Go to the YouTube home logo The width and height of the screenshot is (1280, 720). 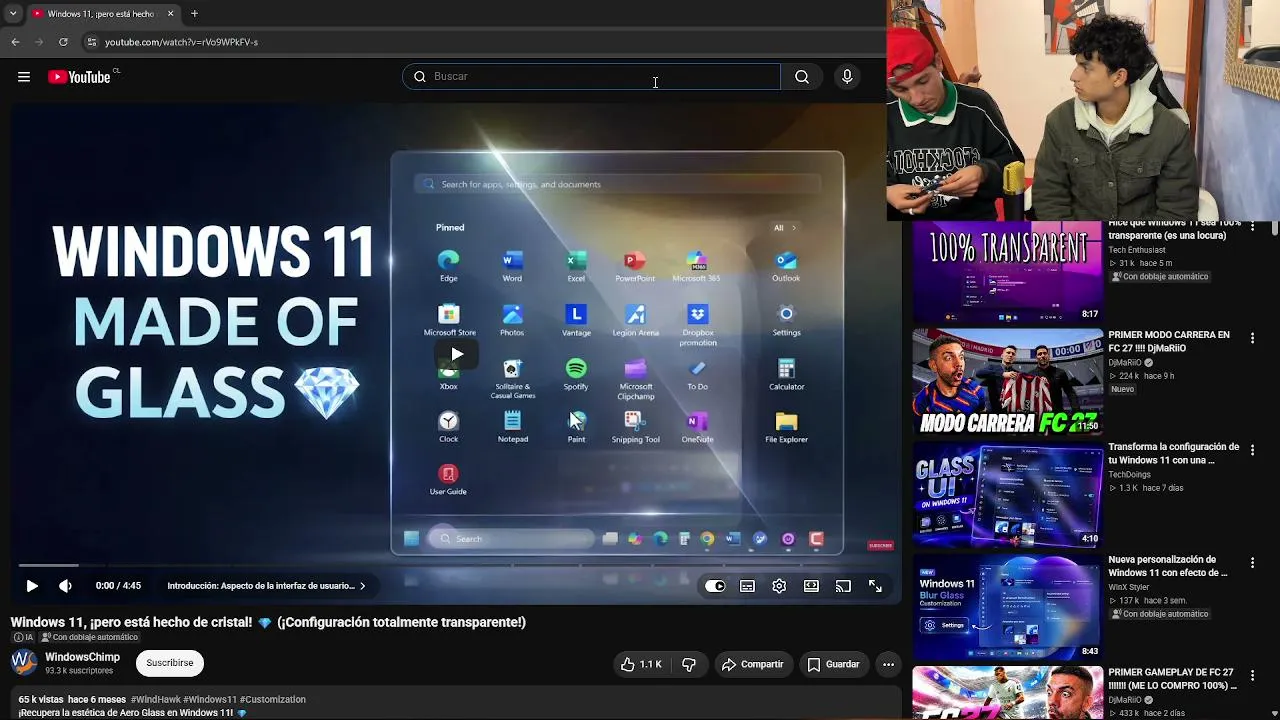(79, 77)
